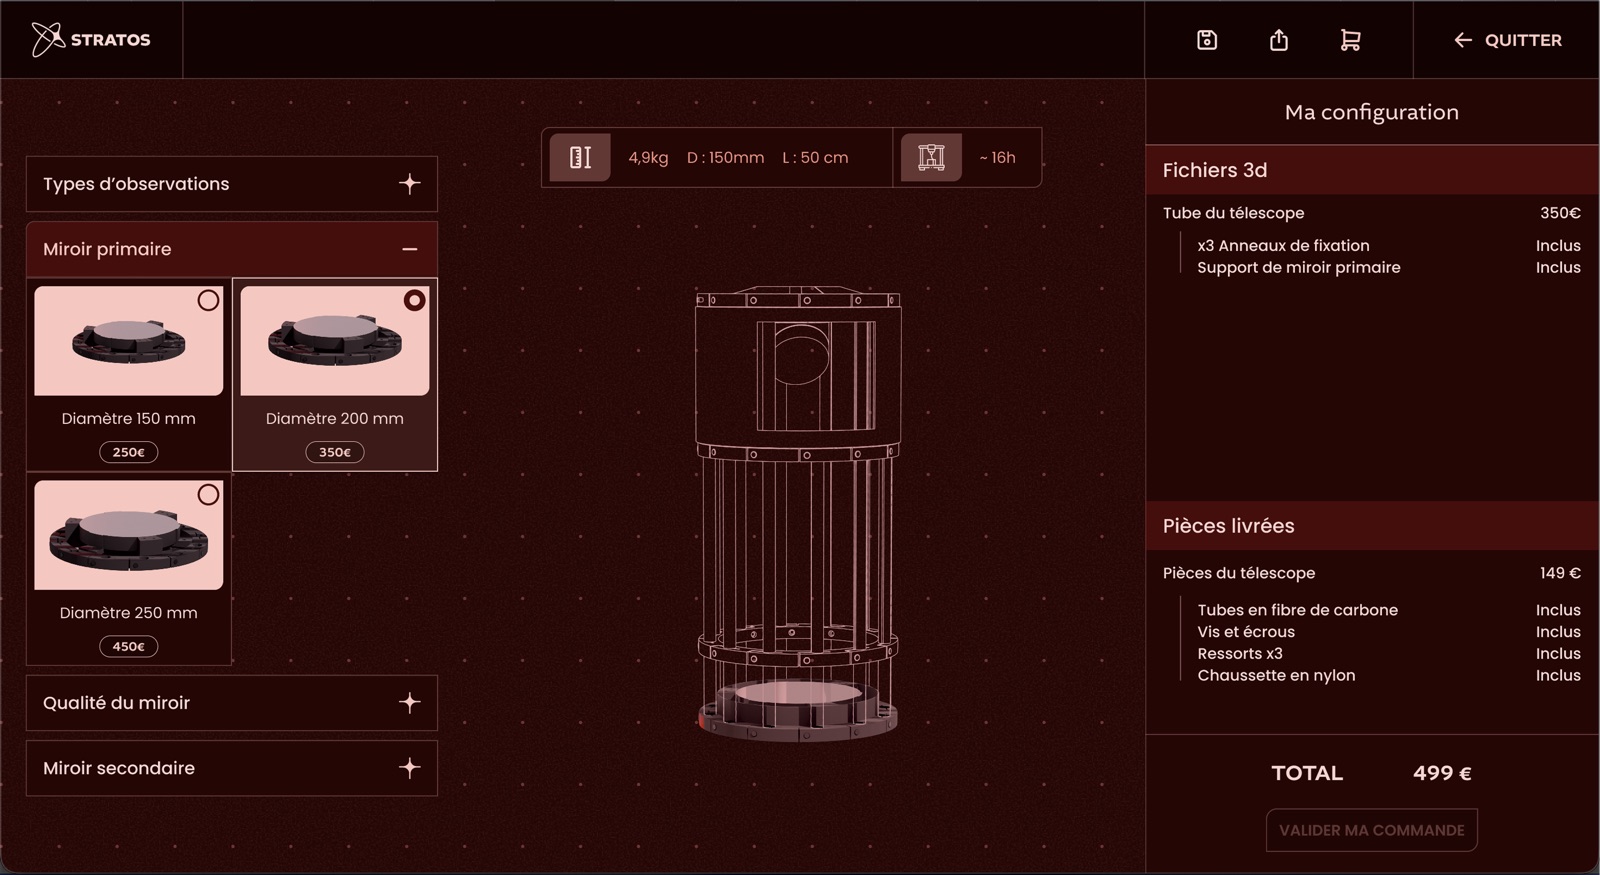Screen dimensions: 1600x875
Task: Click Pièces du télescope row
Action: tap(1372, 573)
